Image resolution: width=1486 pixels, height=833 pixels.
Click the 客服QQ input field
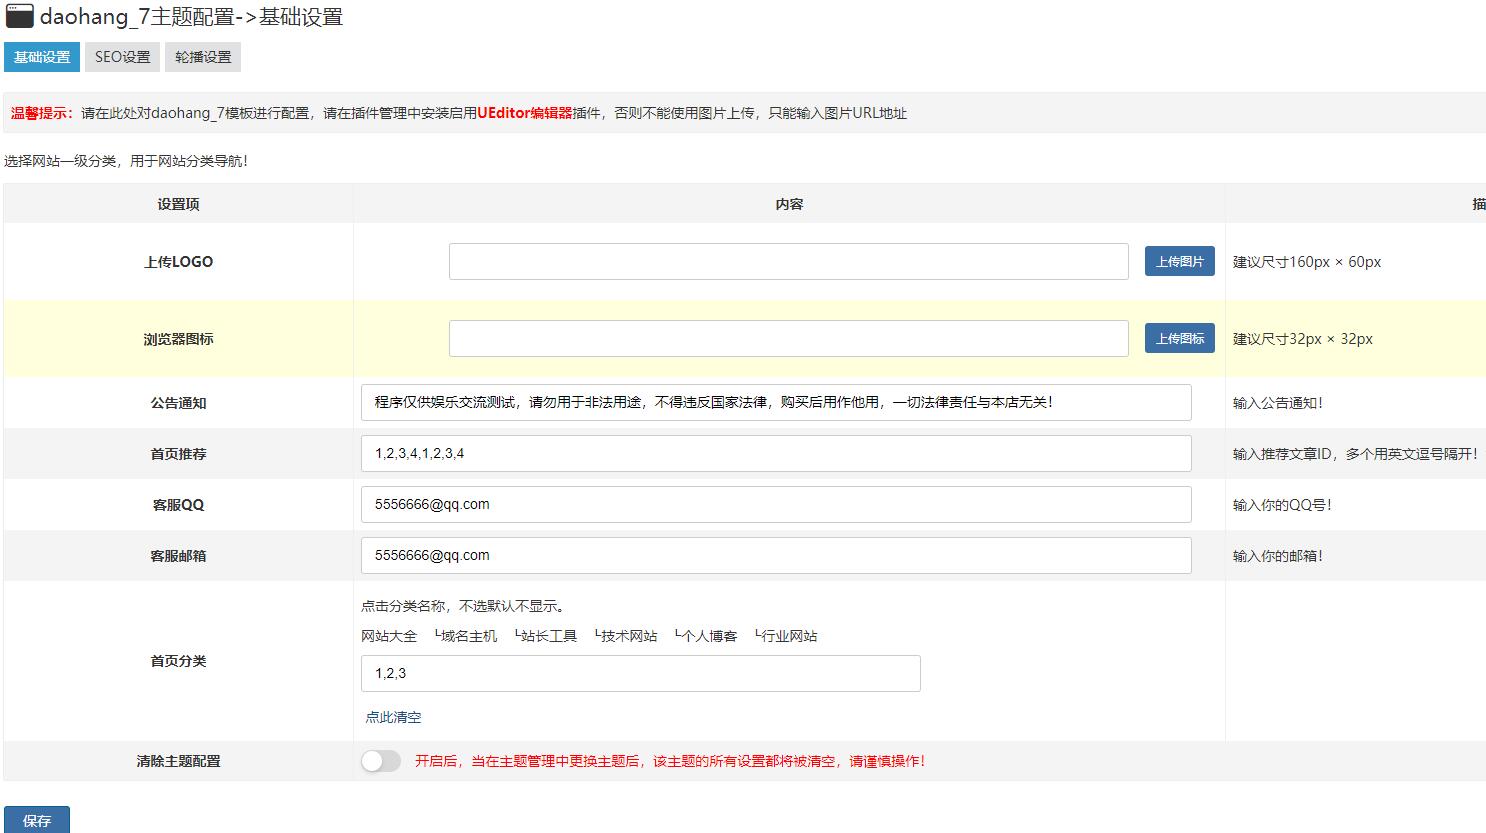click(x=777, y=504)
